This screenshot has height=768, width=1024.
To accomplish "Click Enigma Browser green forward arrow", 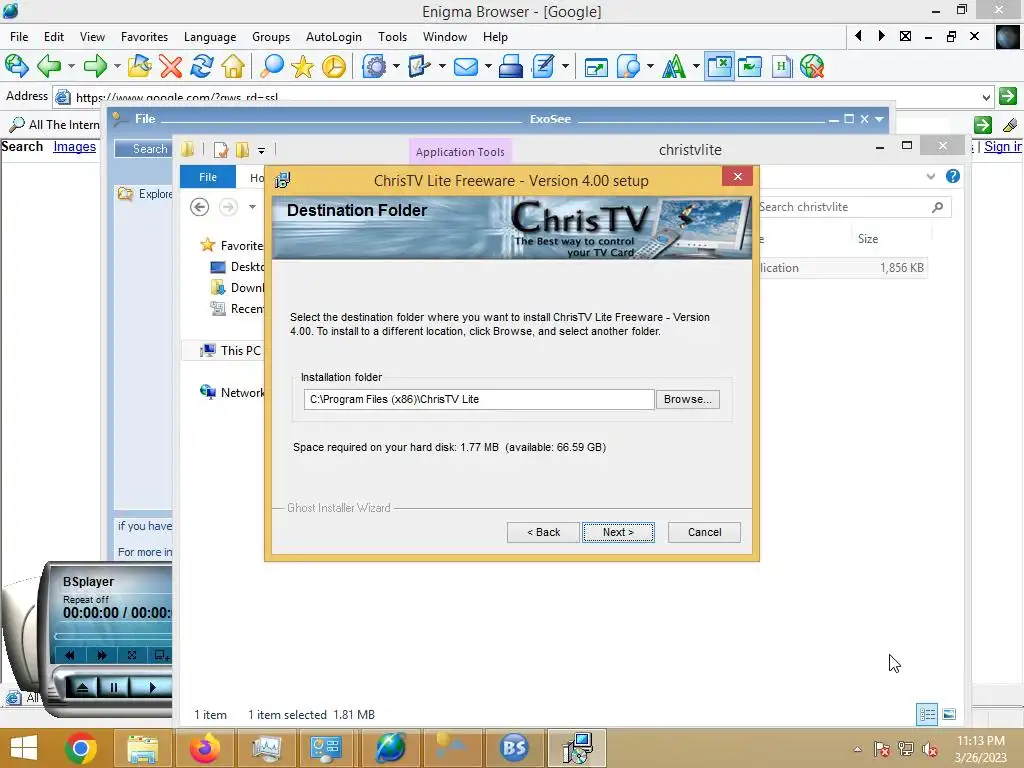I will [x=95, y=66].
